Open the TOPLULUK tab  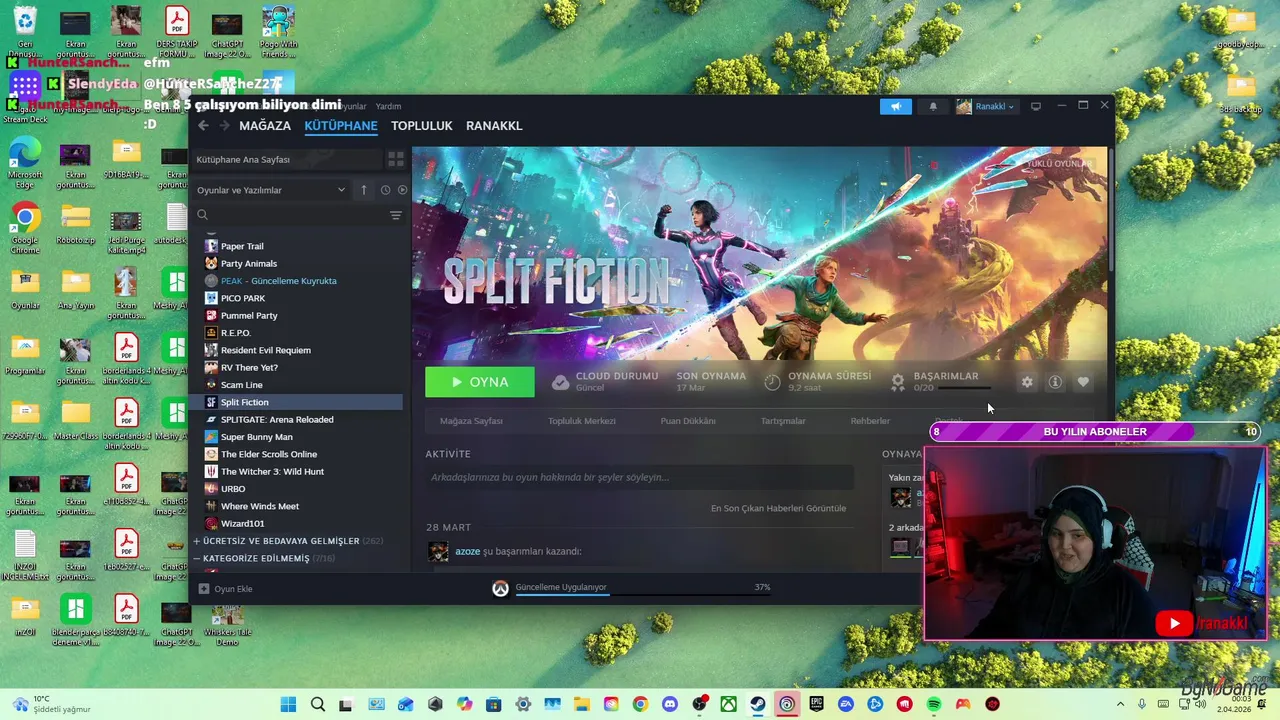422,126
